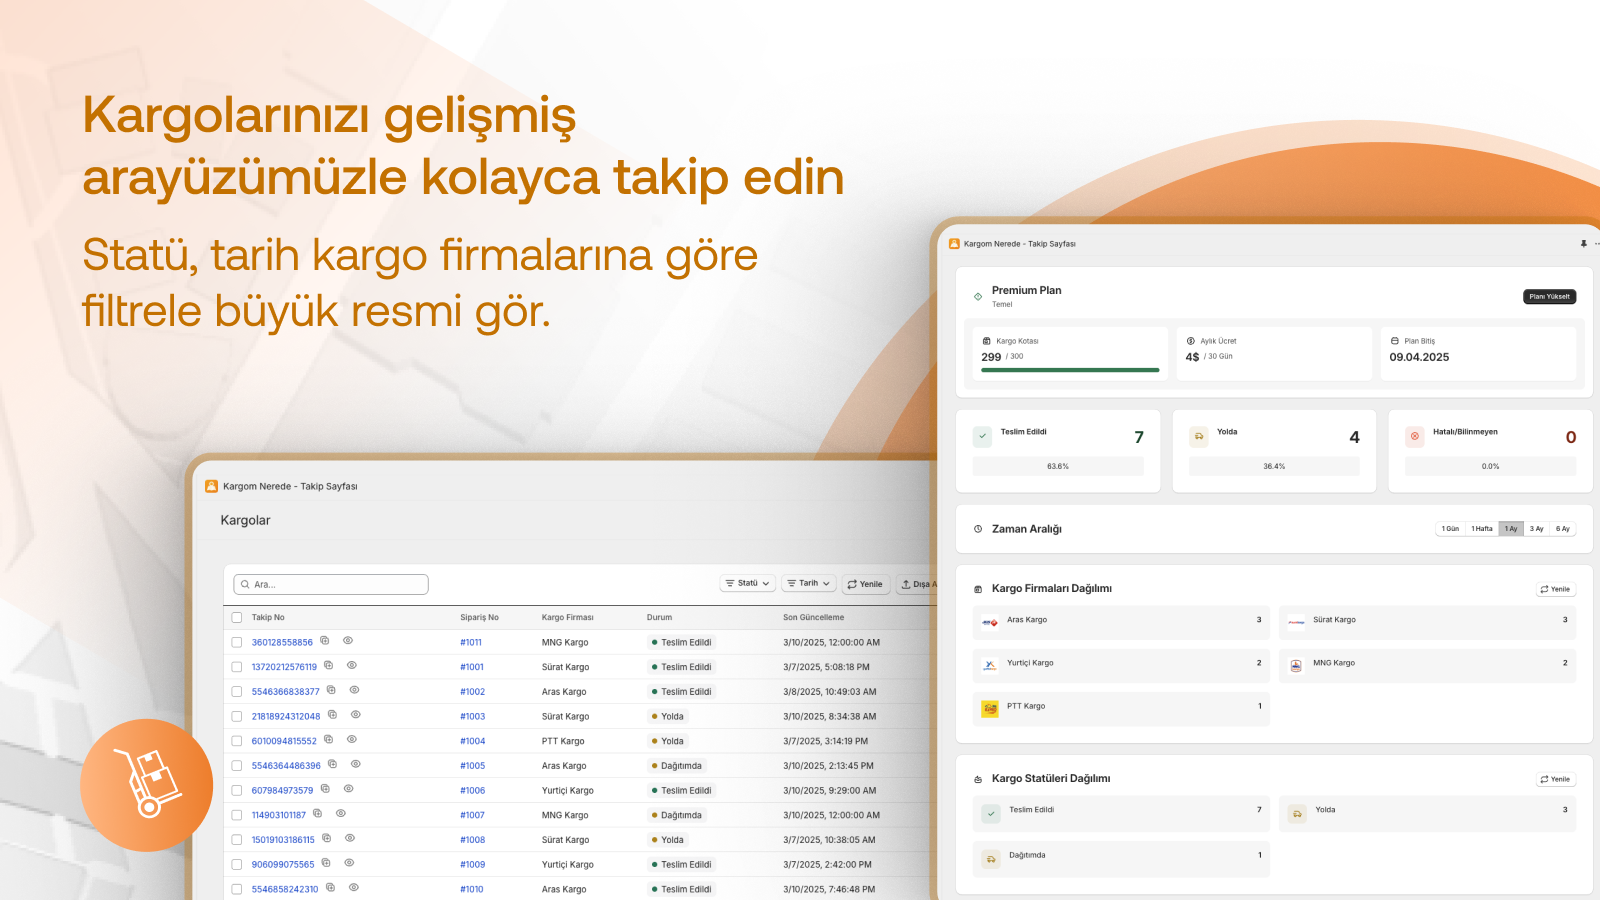Eye icon for tracking 21818924312048

point(355,715)
